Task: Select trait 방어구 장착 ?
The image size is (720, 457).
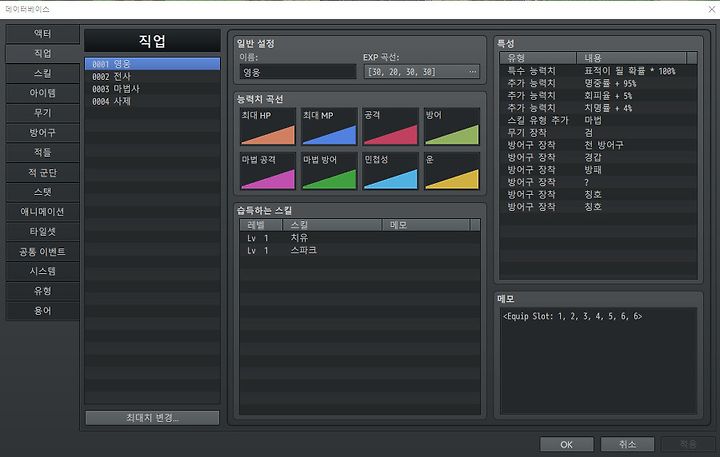Action: [598, 182]
